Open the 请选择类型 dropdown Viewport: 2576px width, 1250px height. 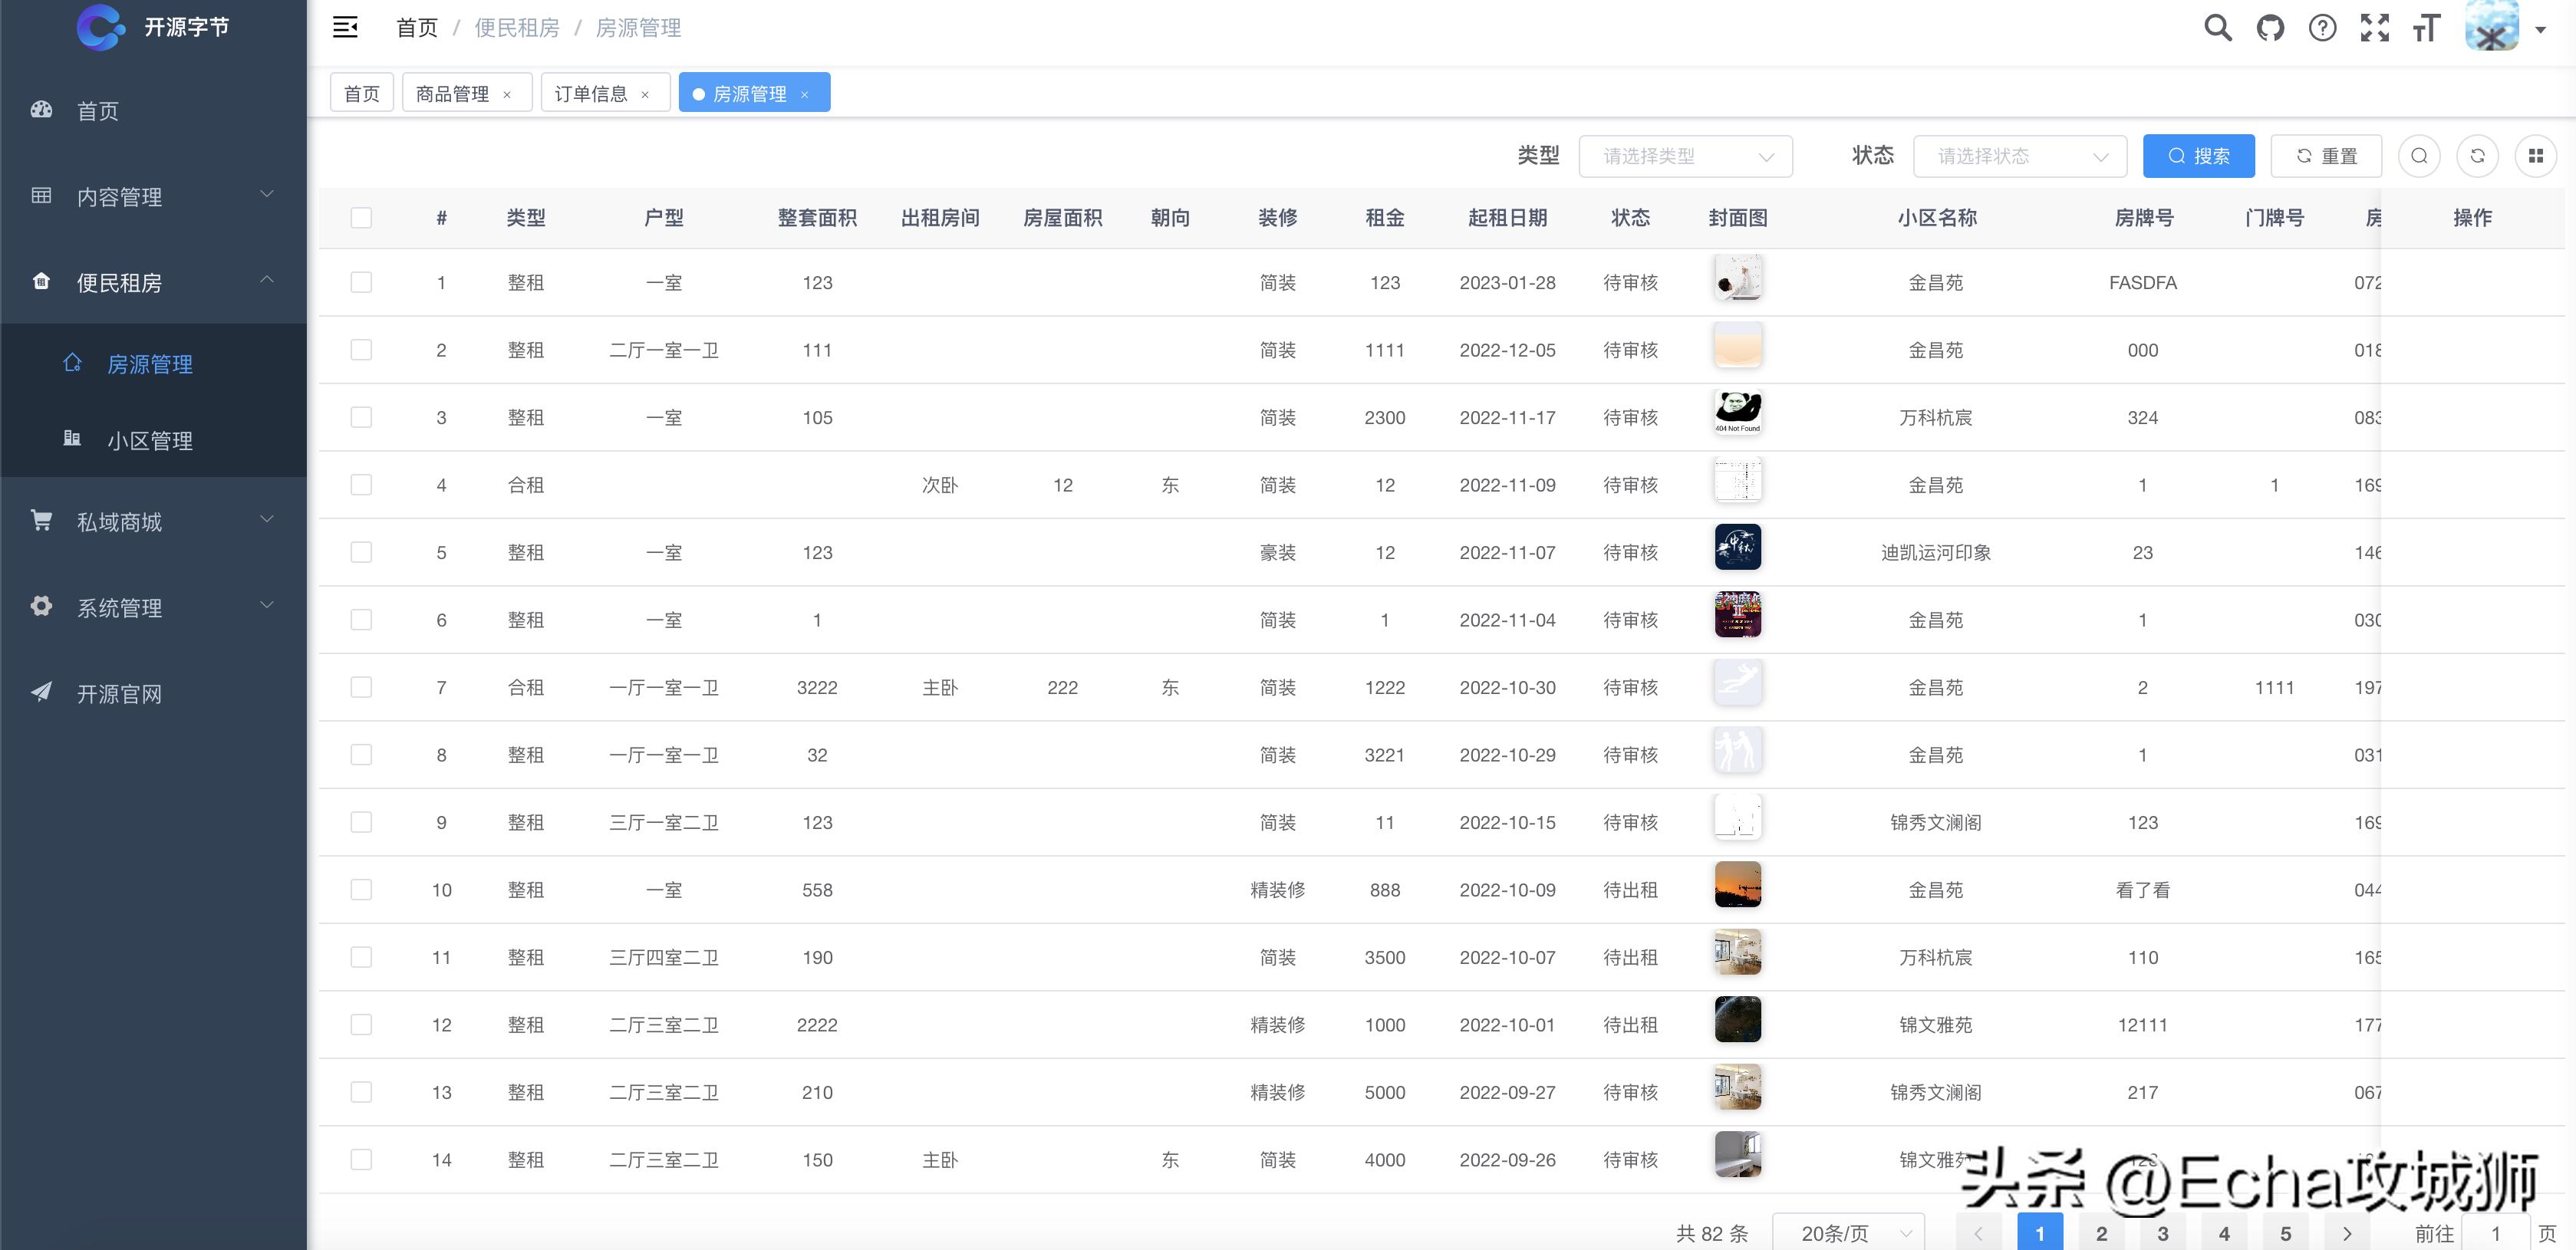(1686, 156)
